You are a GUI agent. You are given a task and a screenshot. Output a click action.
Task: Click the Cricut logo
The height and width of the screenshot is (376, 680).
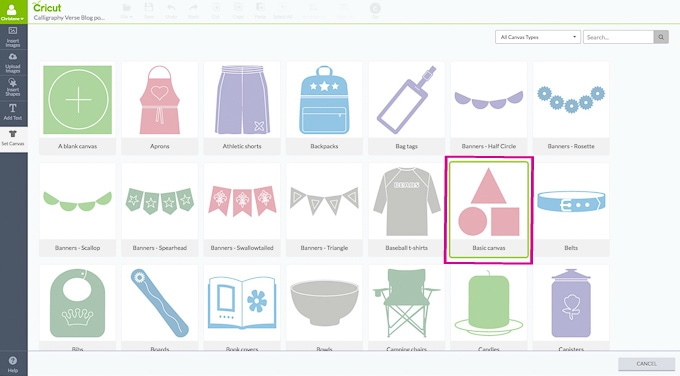[47, 7]
